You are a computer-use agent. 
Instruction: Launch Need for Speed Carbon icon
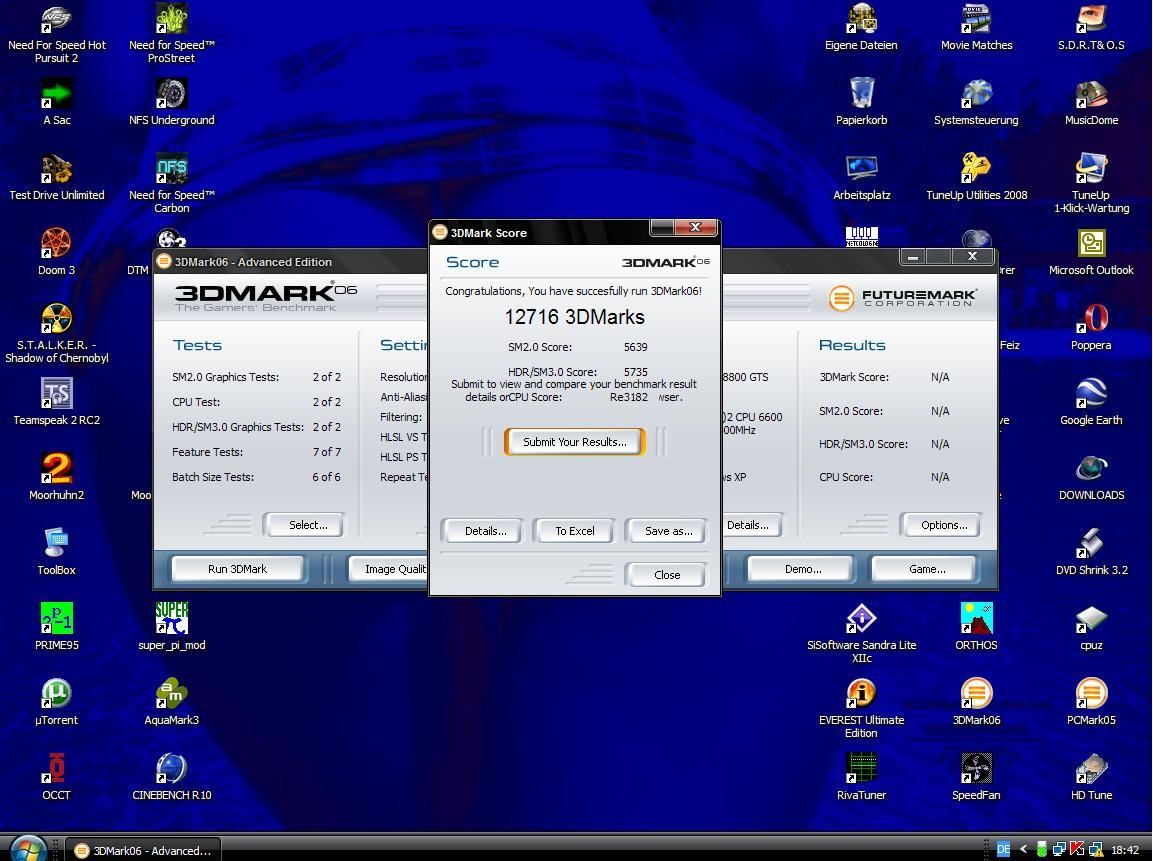171,183
